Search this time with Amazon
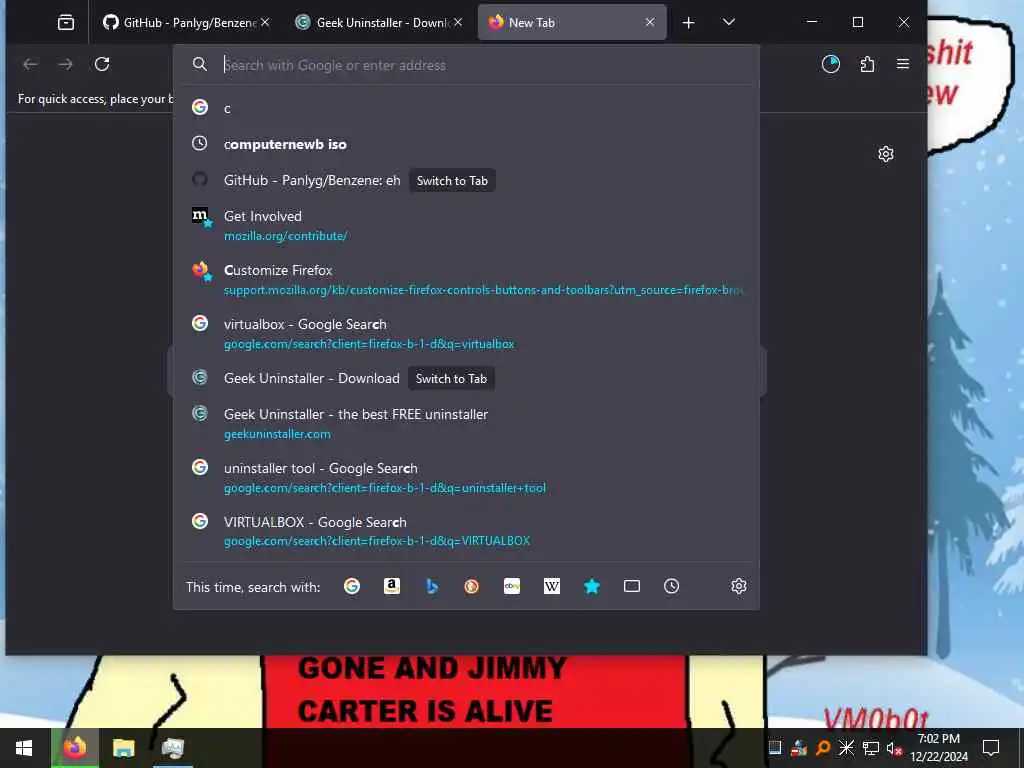 click(x=392, y=586)
